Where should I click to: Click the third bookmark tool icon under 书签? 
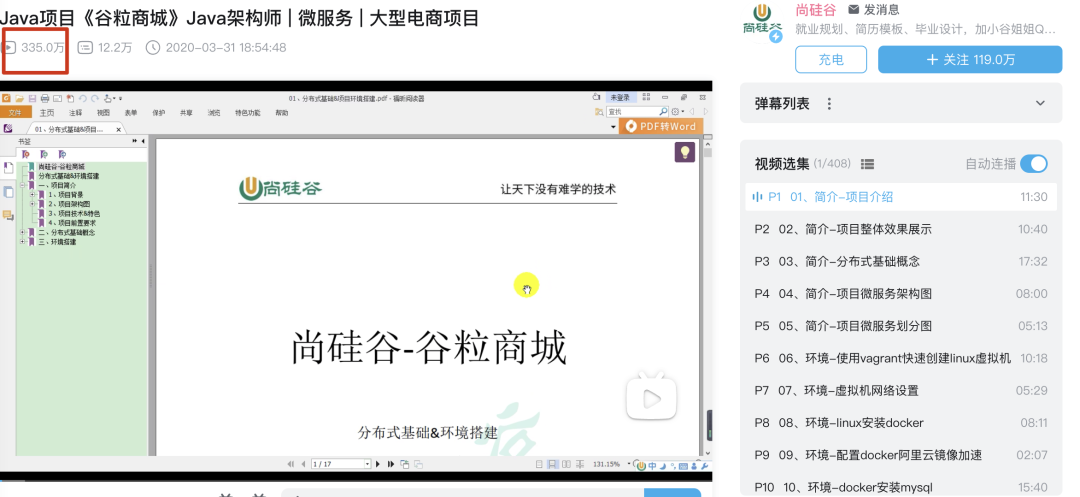[62, 154]
